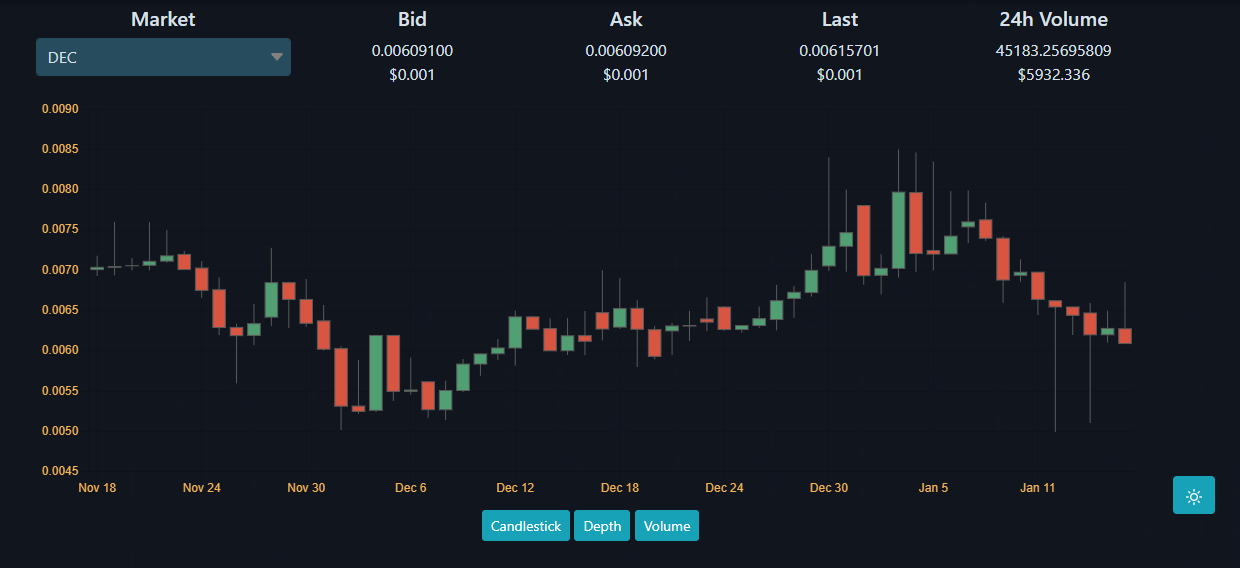Click the 24h Volume value 45183.25695809

pos(1054,50)
